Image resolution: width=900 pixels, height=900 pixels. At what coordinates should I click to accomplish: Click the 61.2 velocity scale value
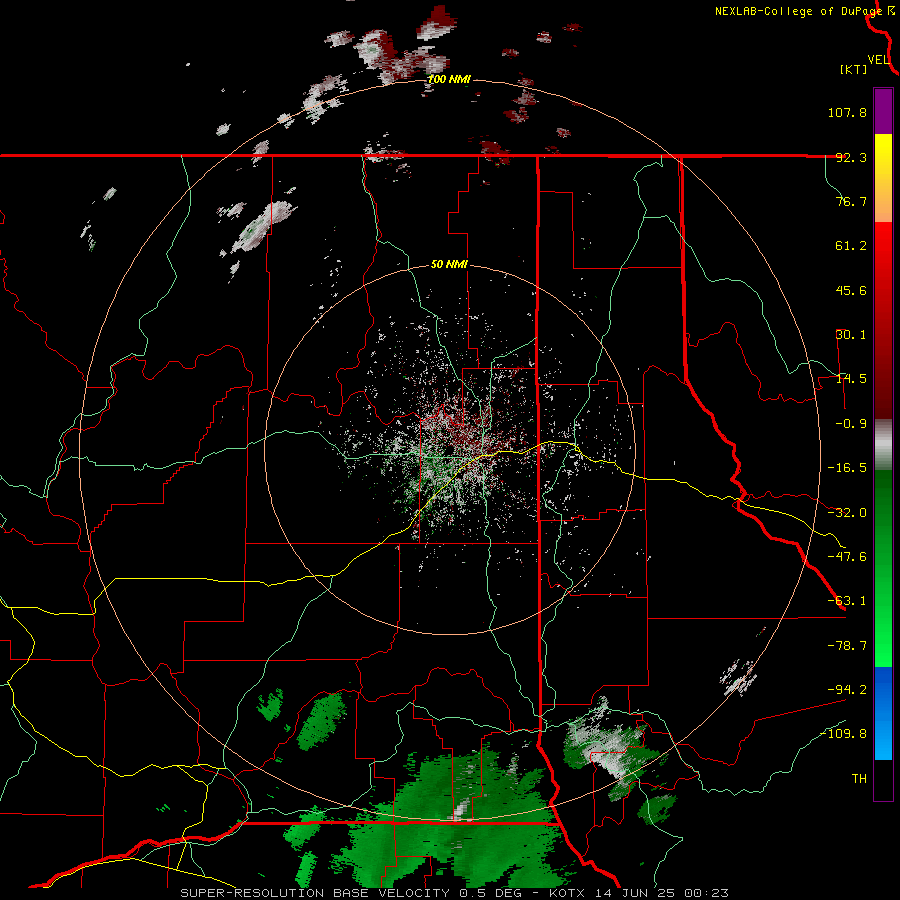[851, 246]
